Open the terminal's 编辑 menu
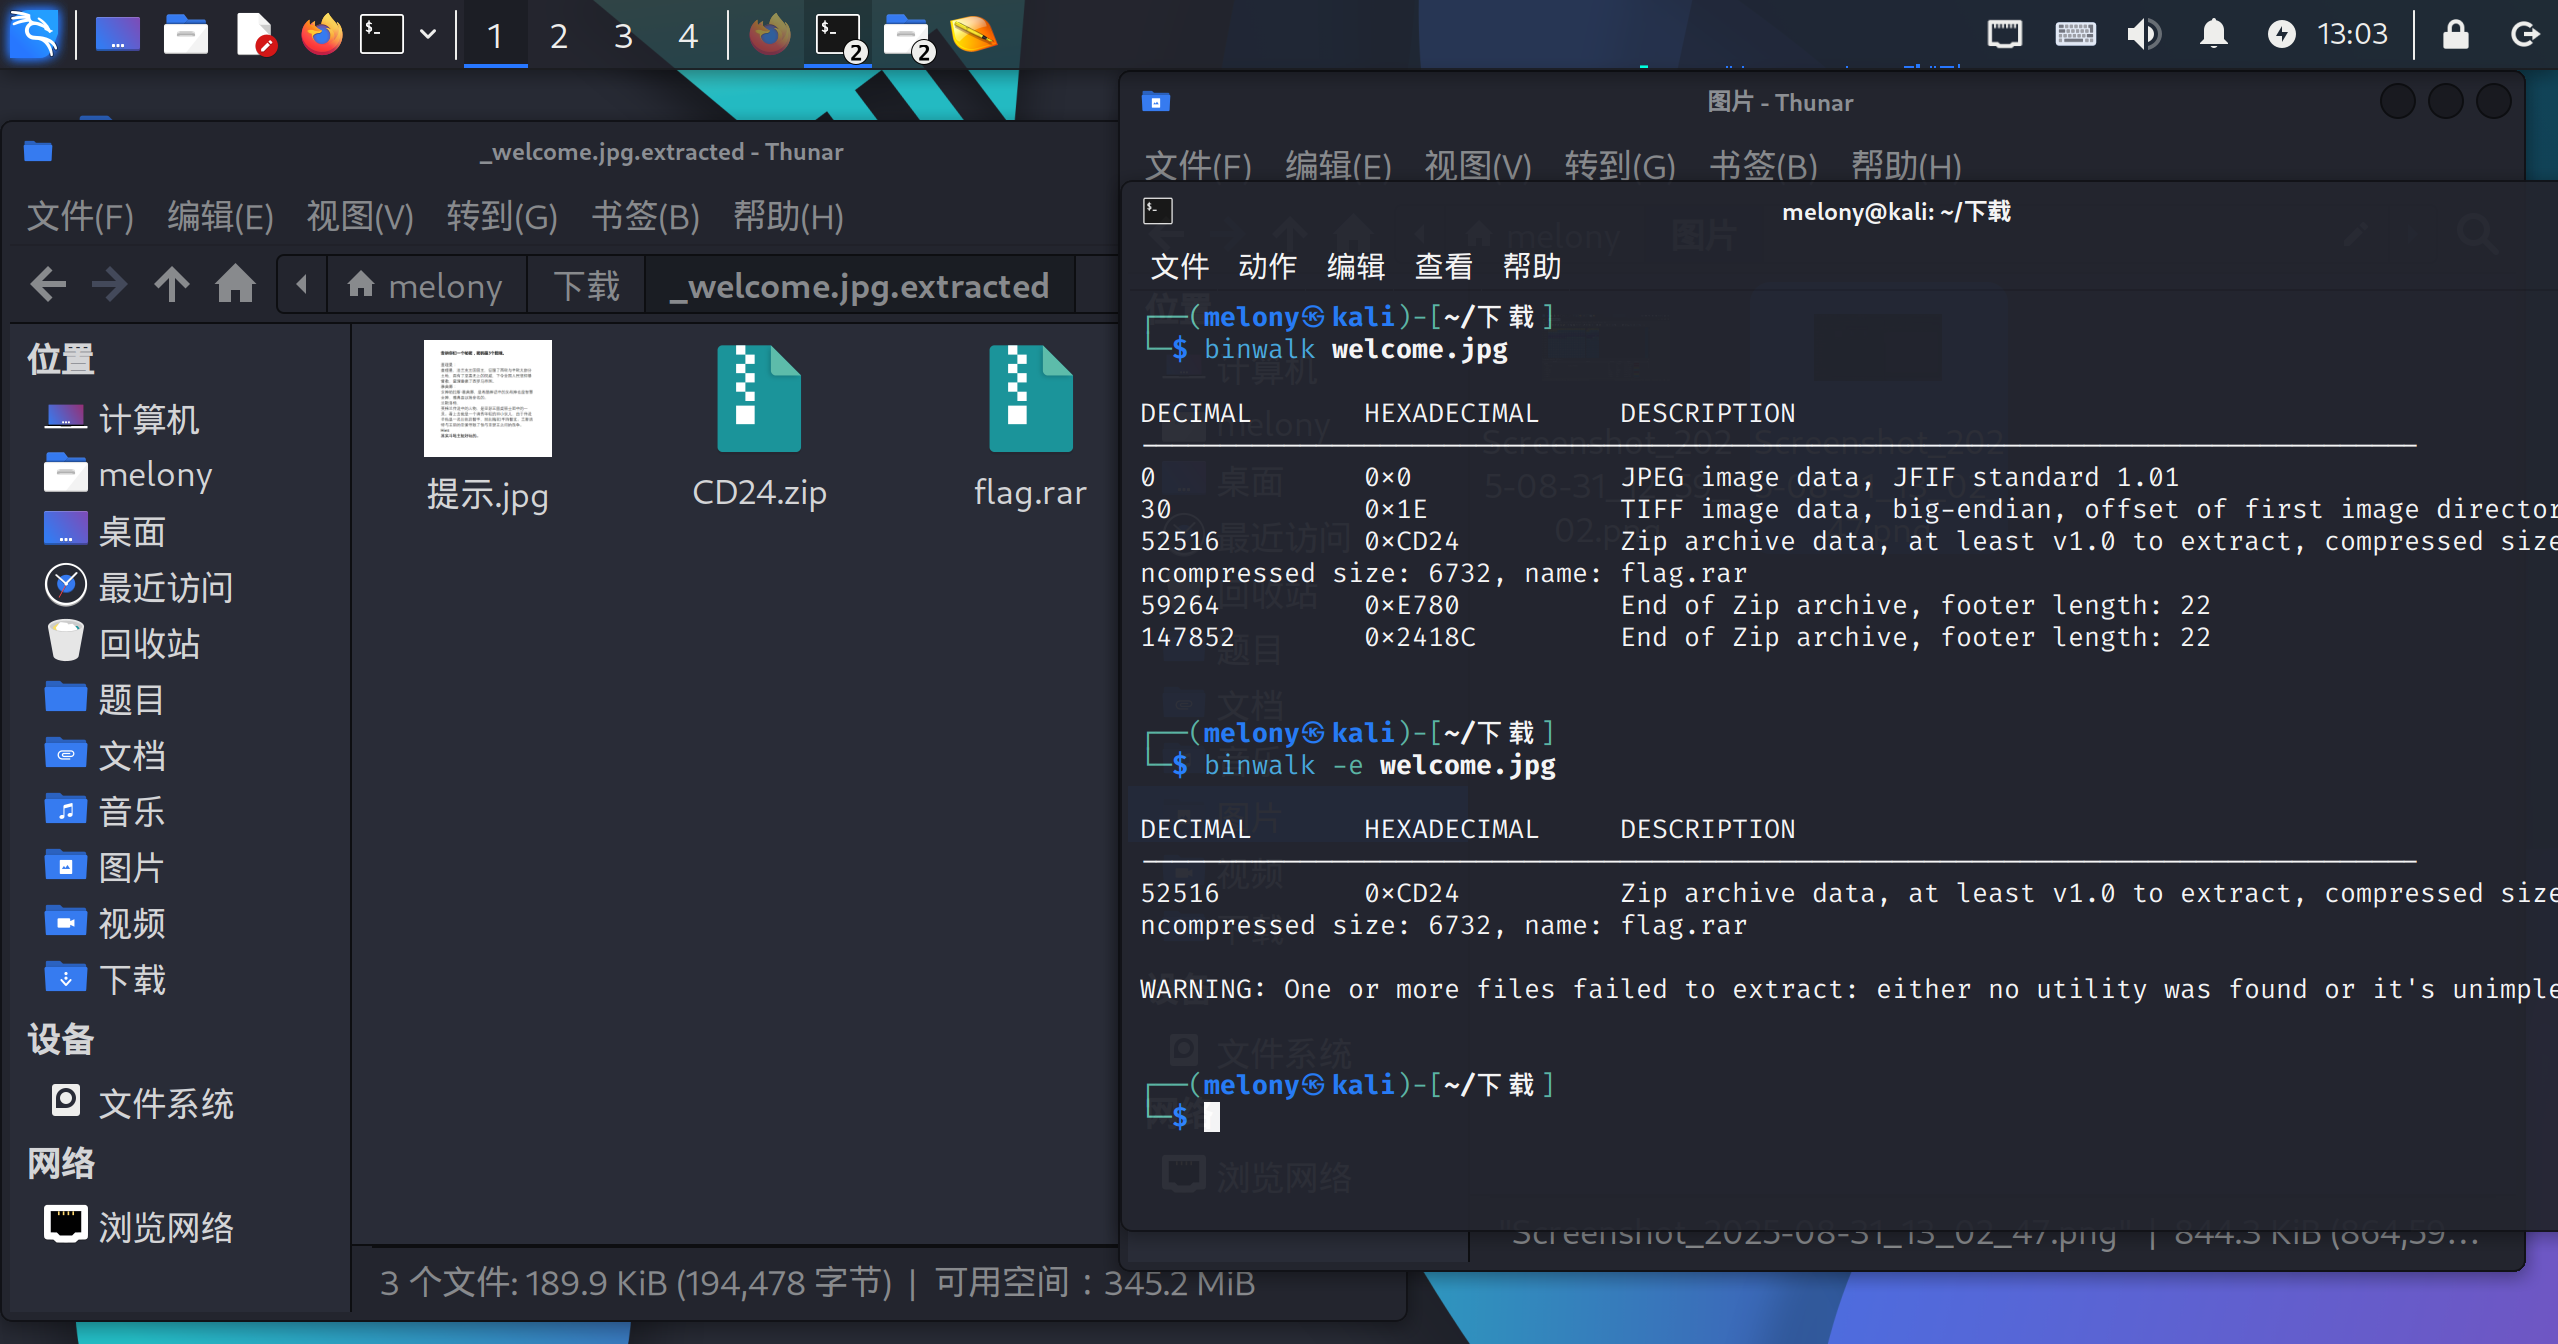This screenshot has width=2558, height=1344. 1355,267
